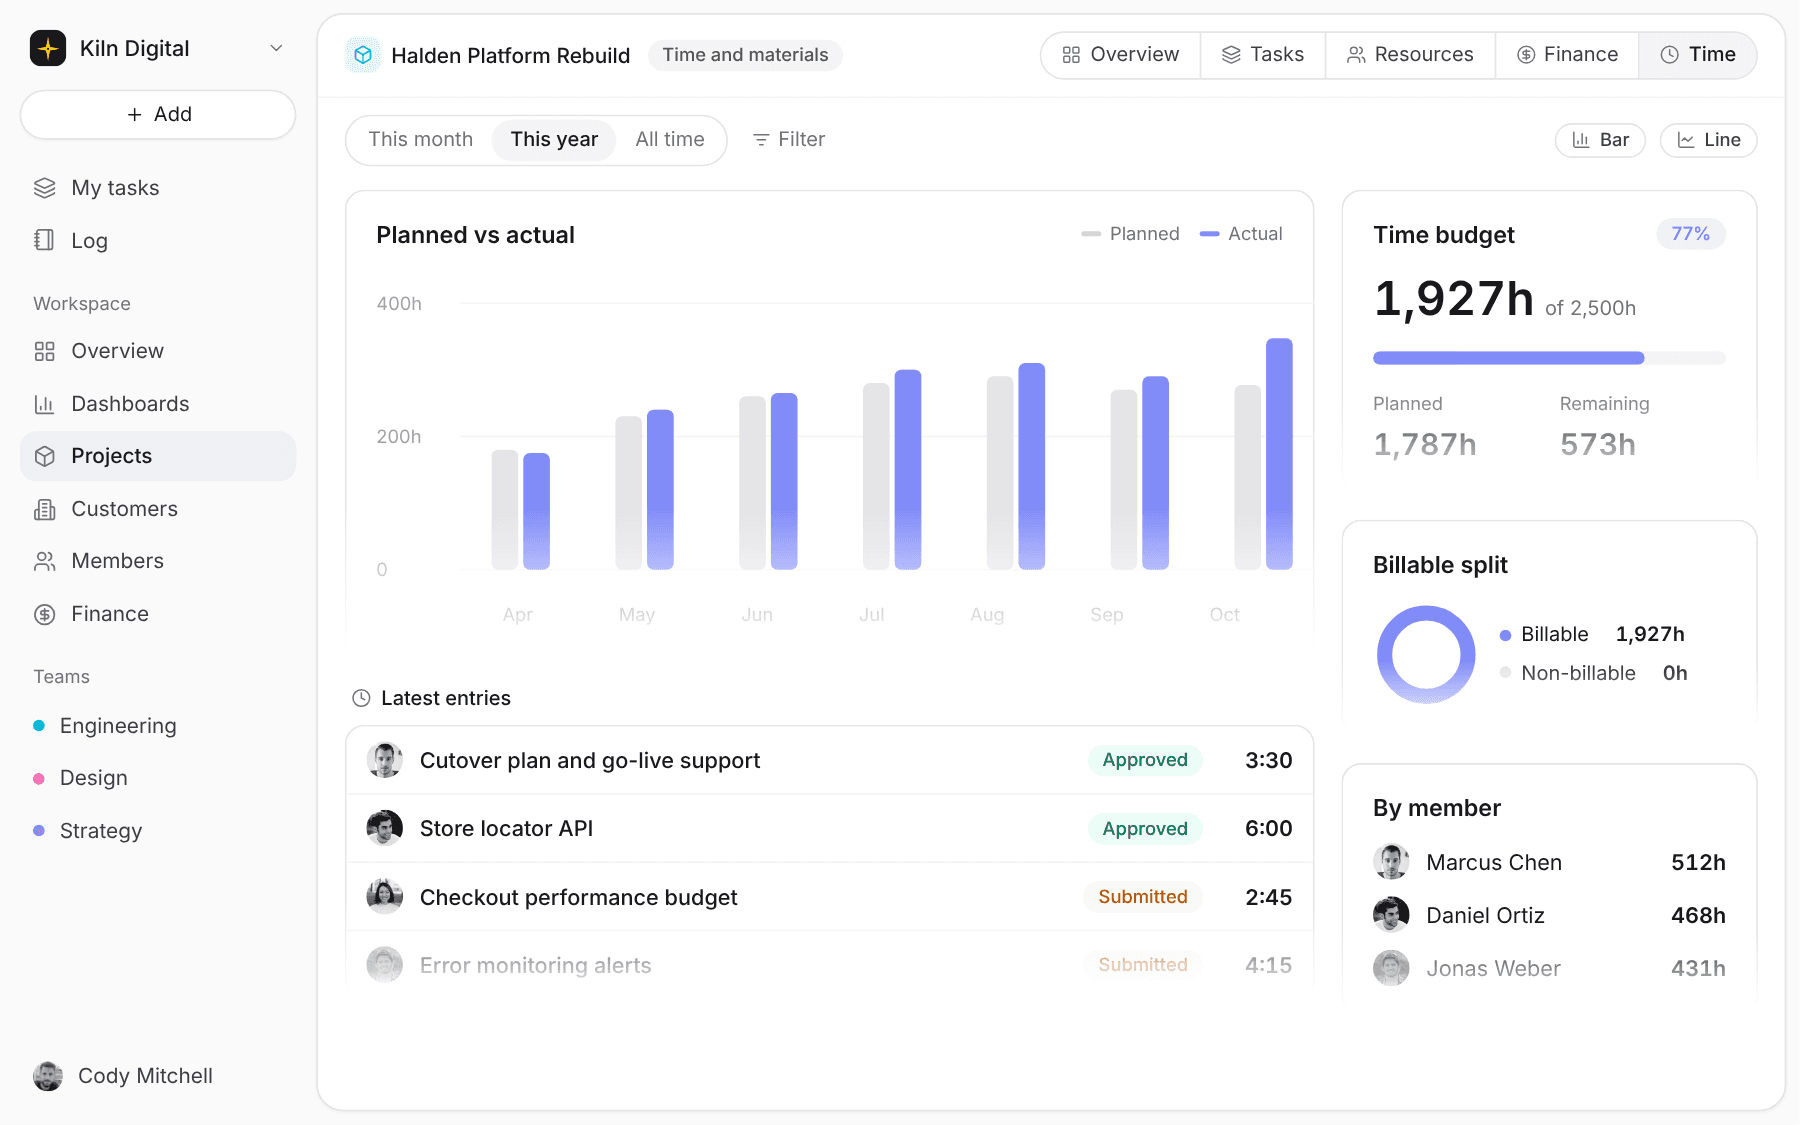Open Cutover plan and go-live support entry
The height and width of the screenshot is (1125, 1800).
point(829,760)
